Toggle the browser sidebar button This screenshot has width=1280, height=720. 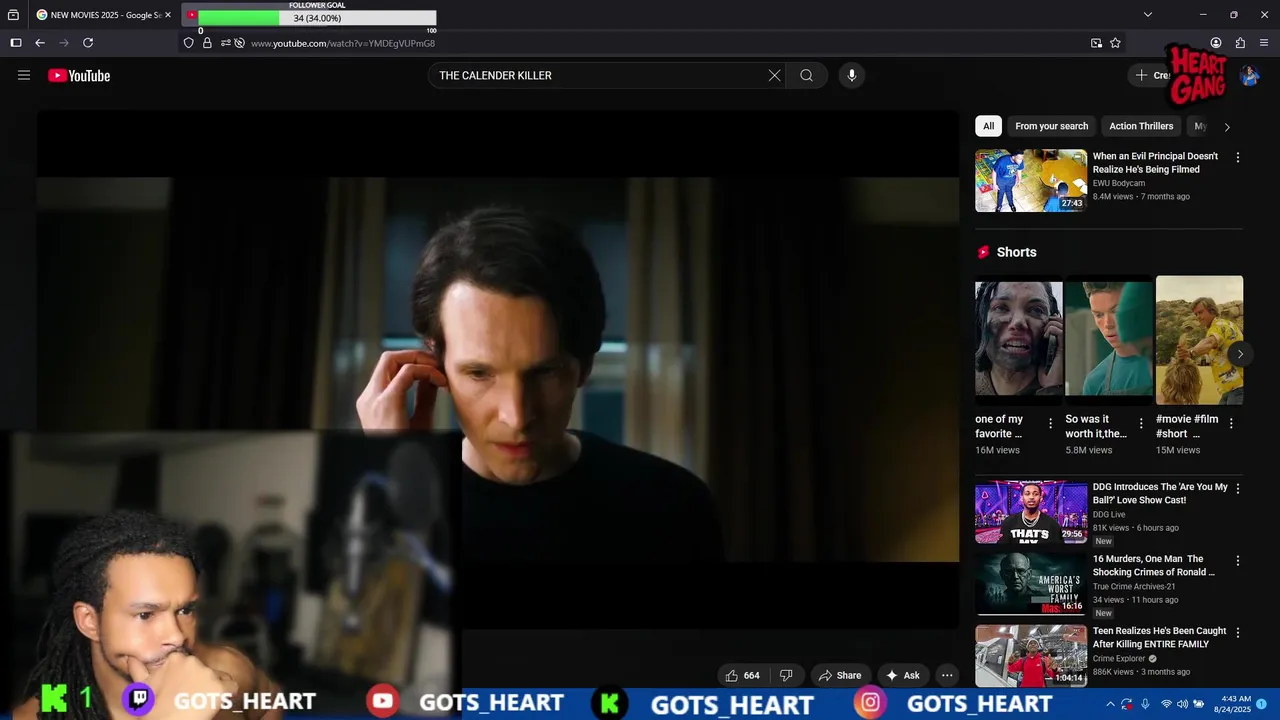[16, 43]
